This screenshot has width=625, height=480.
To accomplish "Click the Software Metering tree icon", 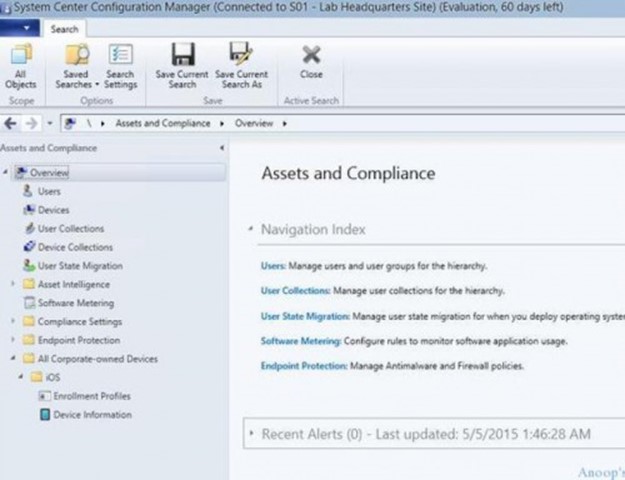I will pyautogui.click(x=29, y=303).
